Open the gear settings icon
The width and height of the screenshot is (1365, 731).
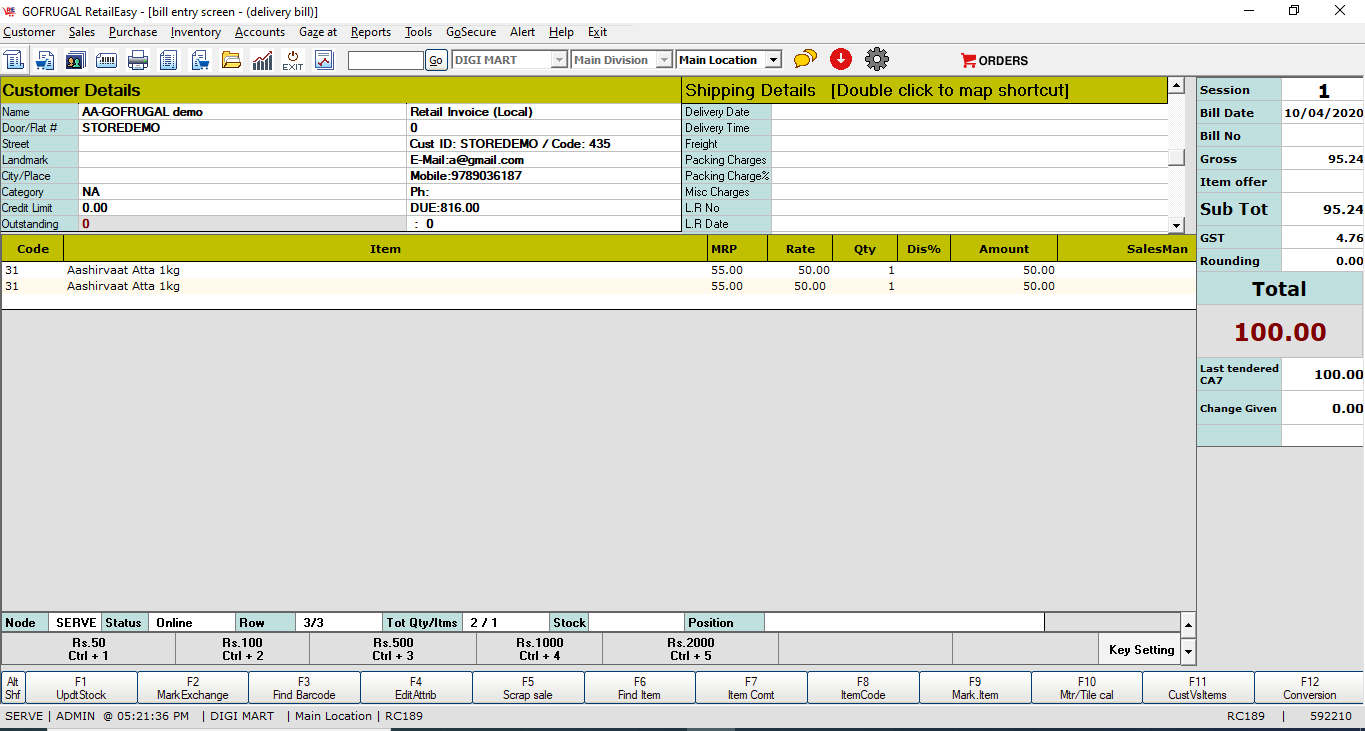pyautogui.click(x=877, y=60)
